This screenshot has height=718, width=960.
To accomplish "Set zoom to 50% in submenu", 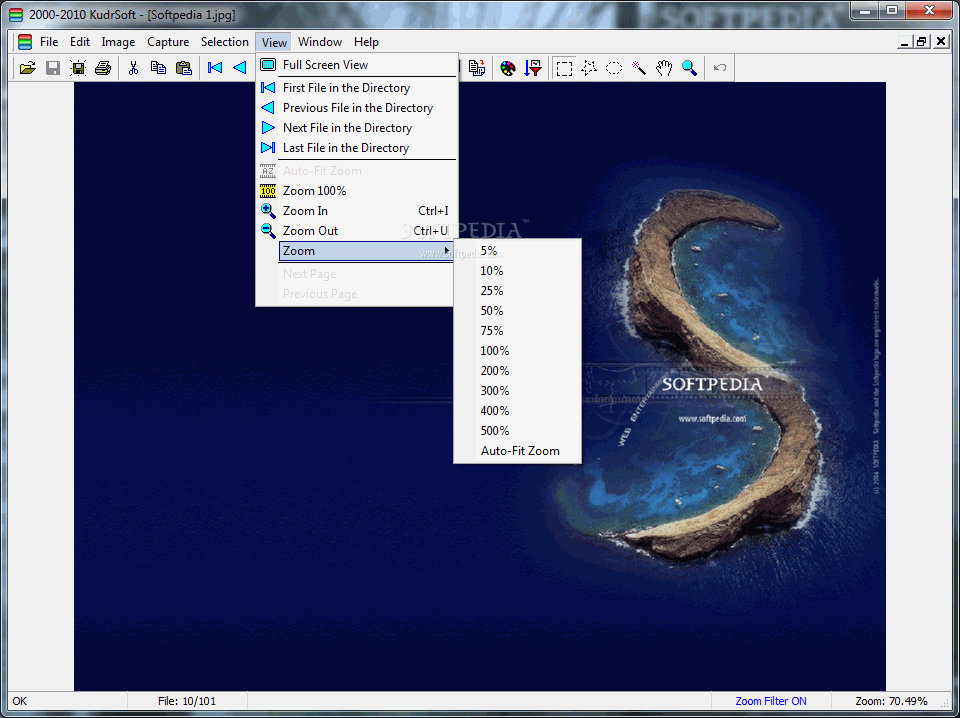I will click(x=517, y=311).
